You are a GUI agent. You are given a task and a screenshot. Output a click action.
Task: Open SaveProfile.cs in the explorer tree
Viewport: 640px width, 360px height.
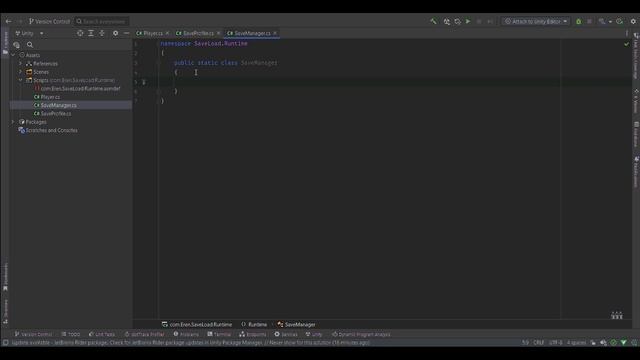click(x=53, y=113)
